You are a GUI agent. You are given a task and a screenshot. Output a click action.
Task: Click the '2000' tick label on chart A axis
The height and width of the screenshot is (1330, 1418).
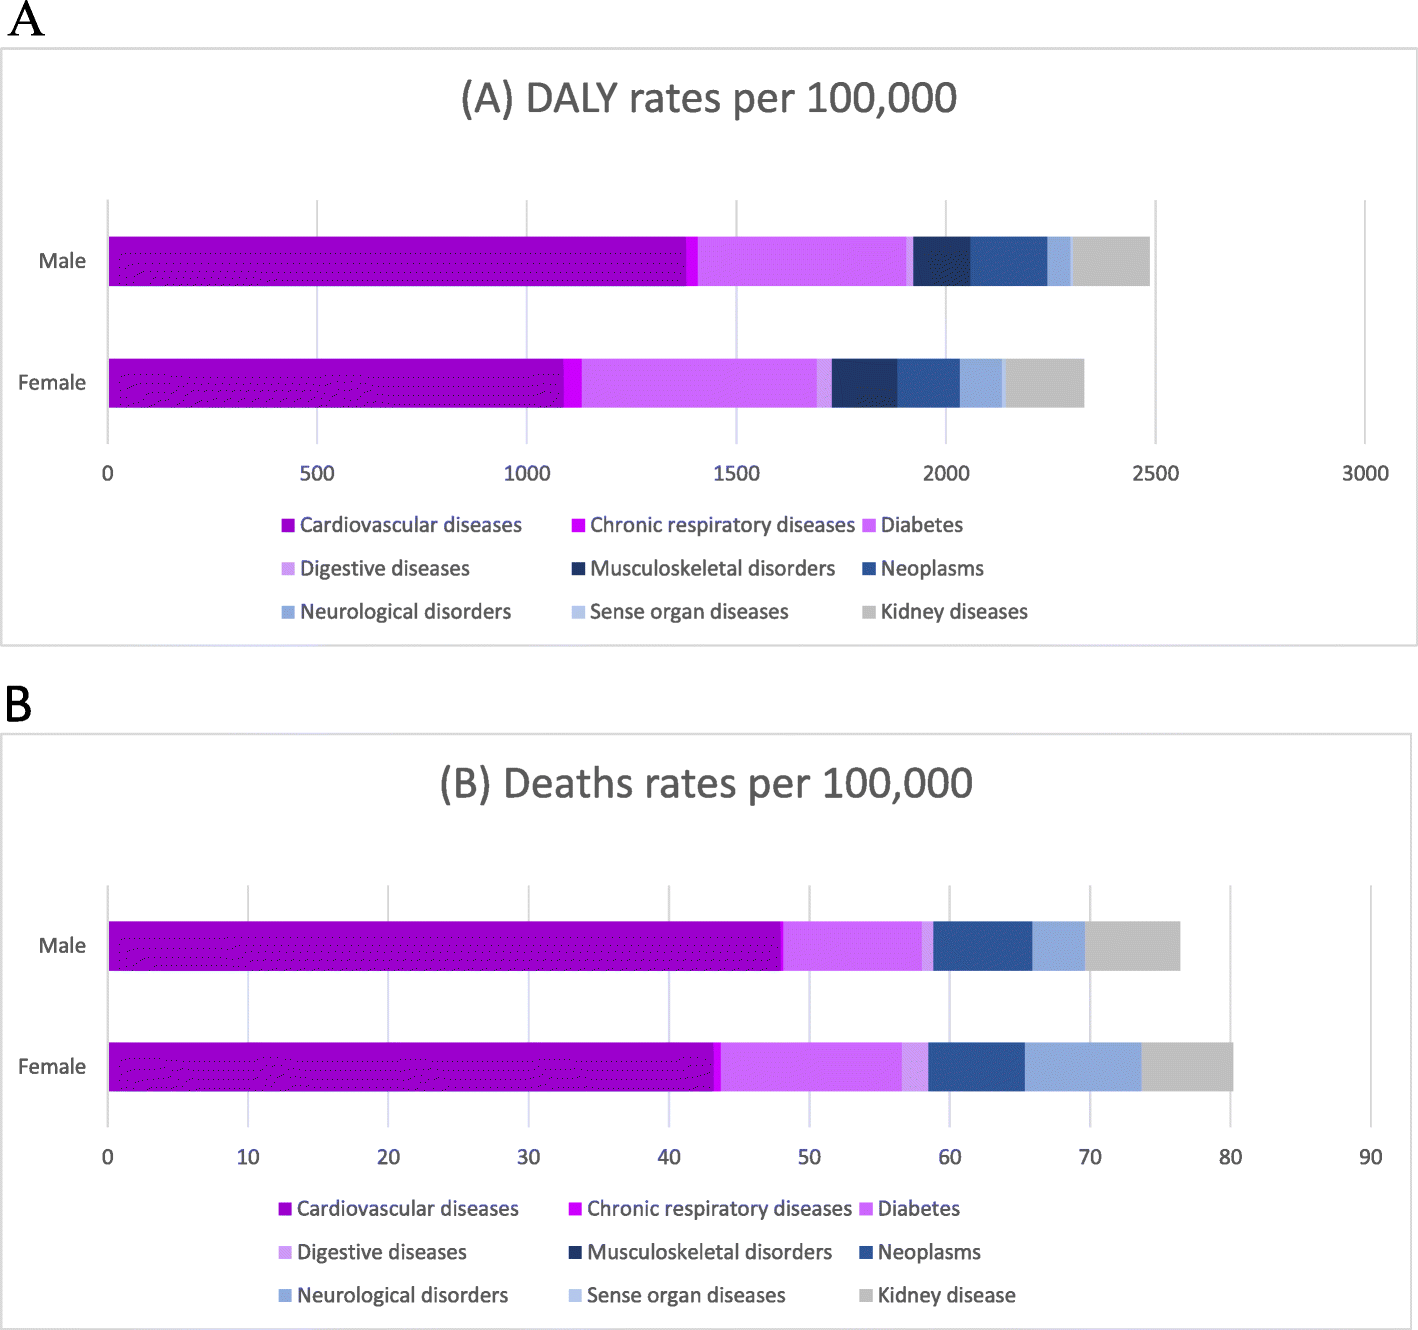946,474
